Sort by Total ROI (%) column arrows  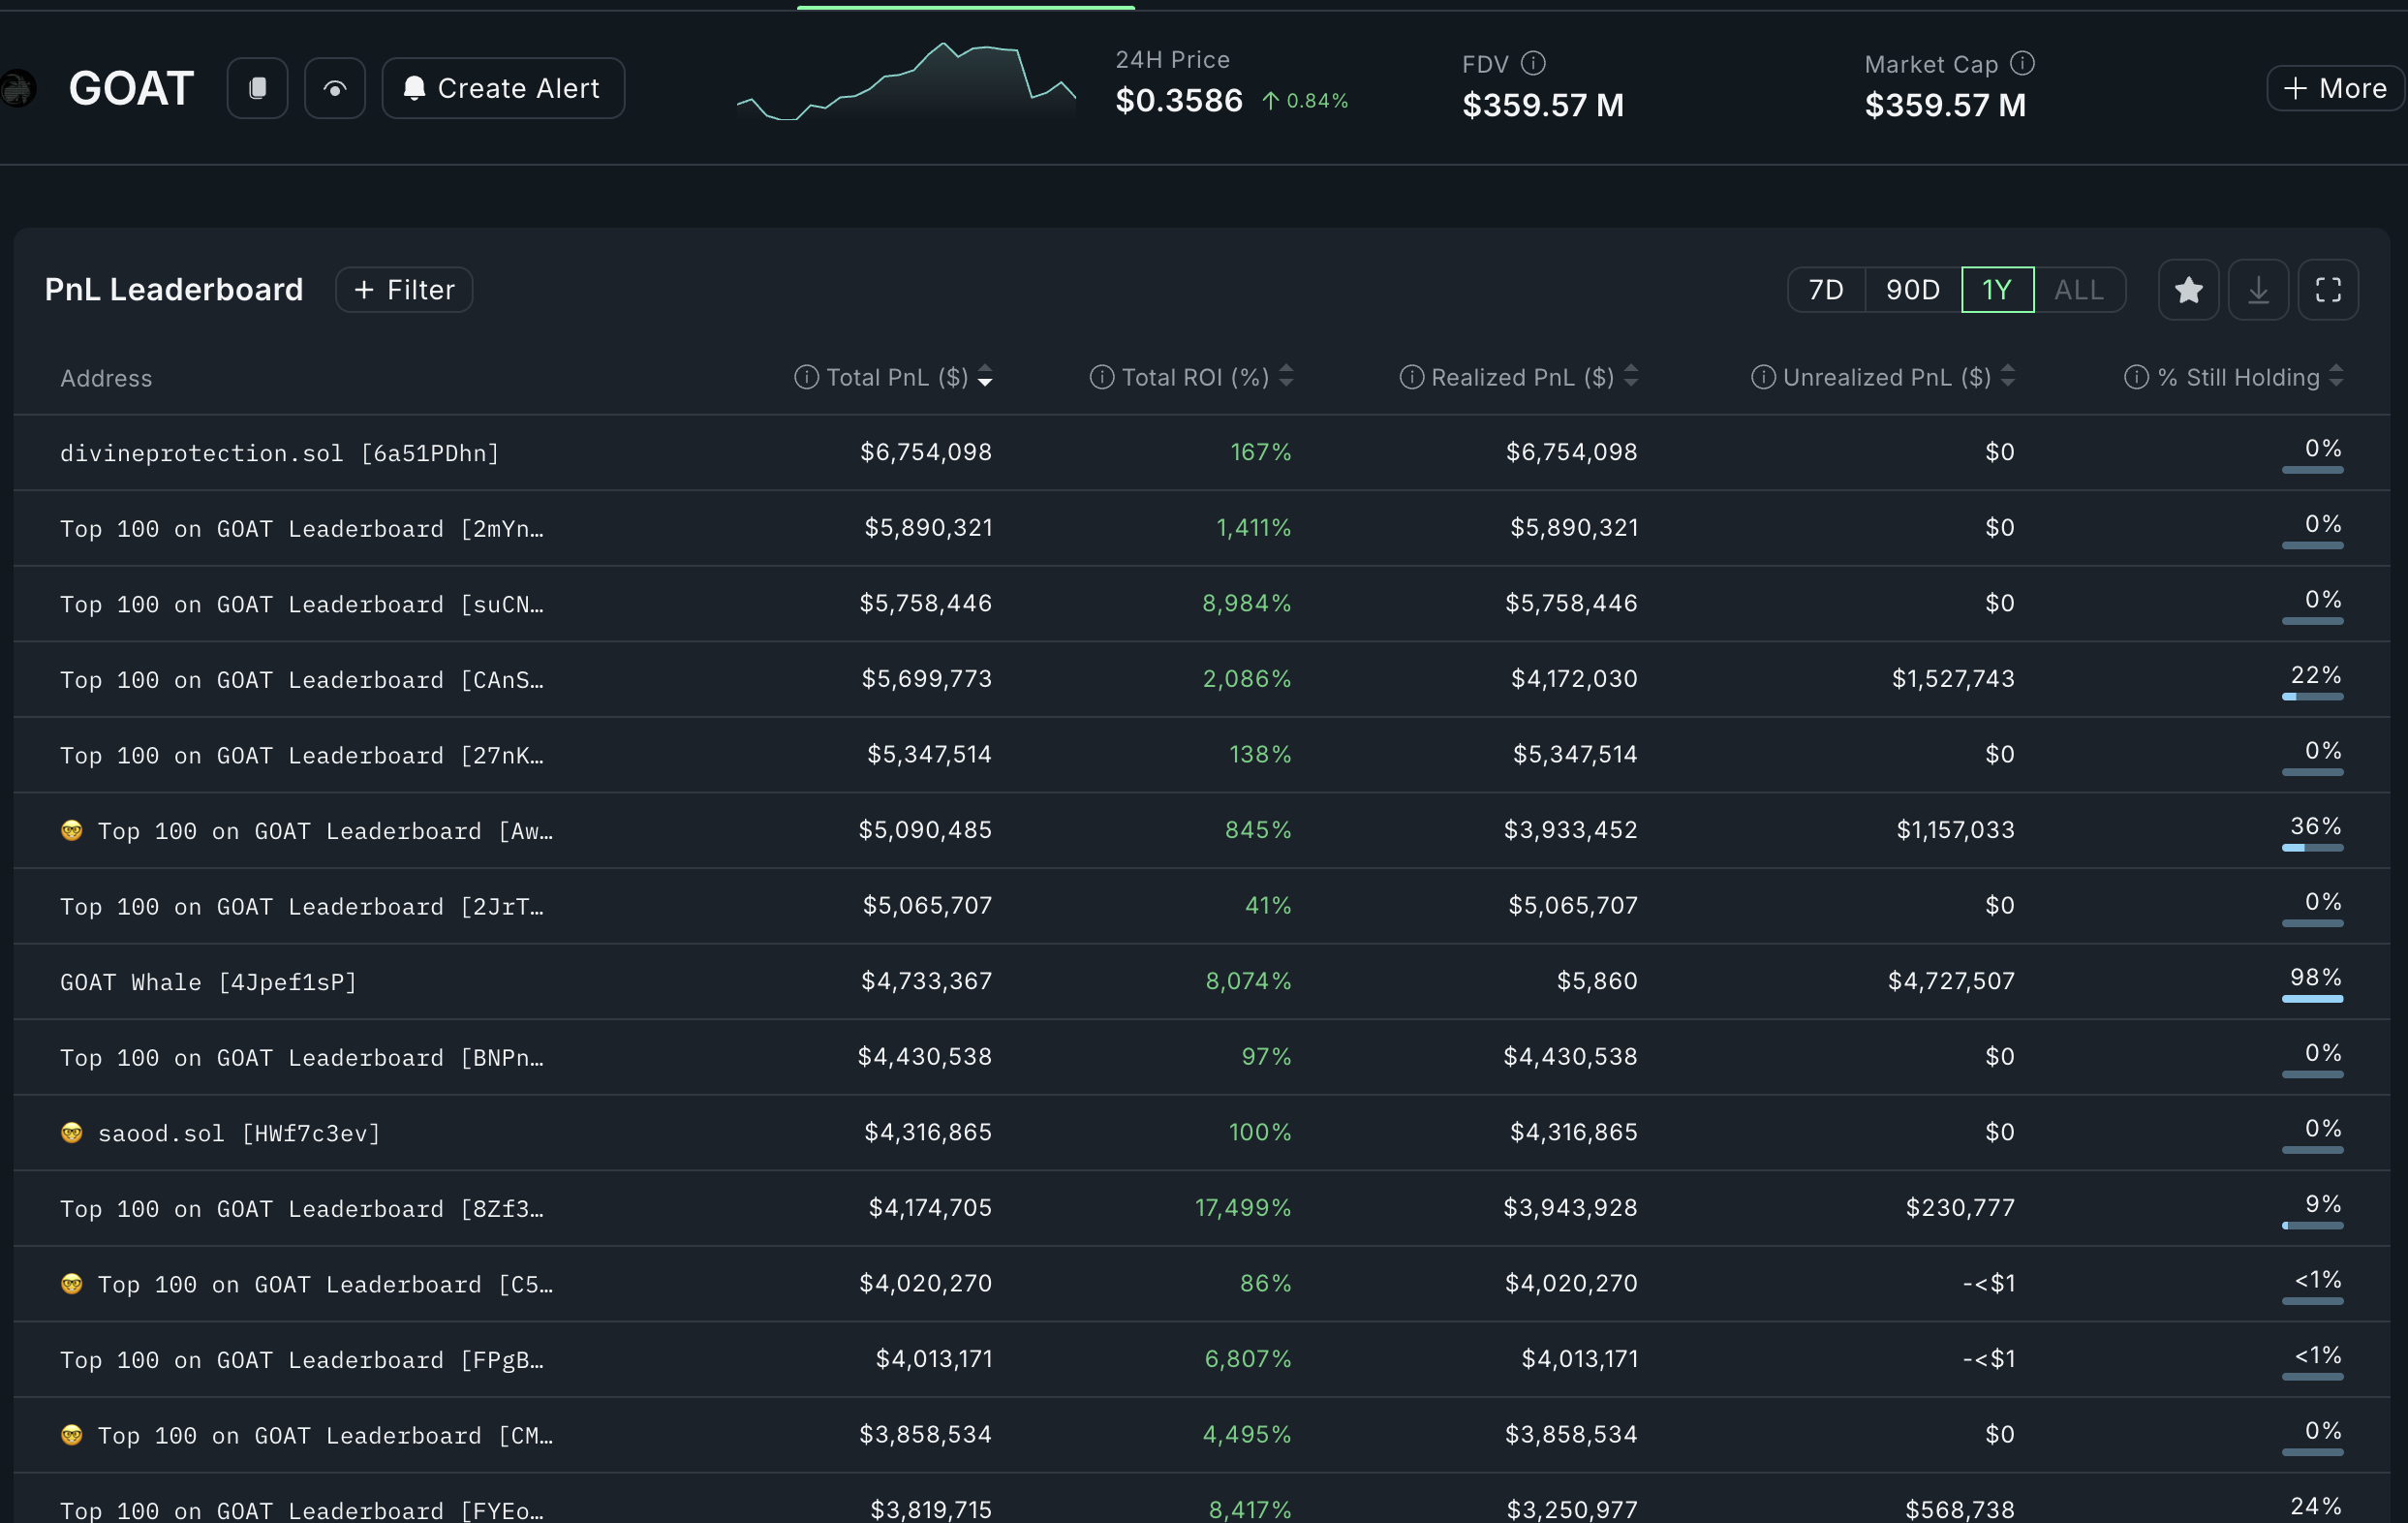pos(1286,377)
